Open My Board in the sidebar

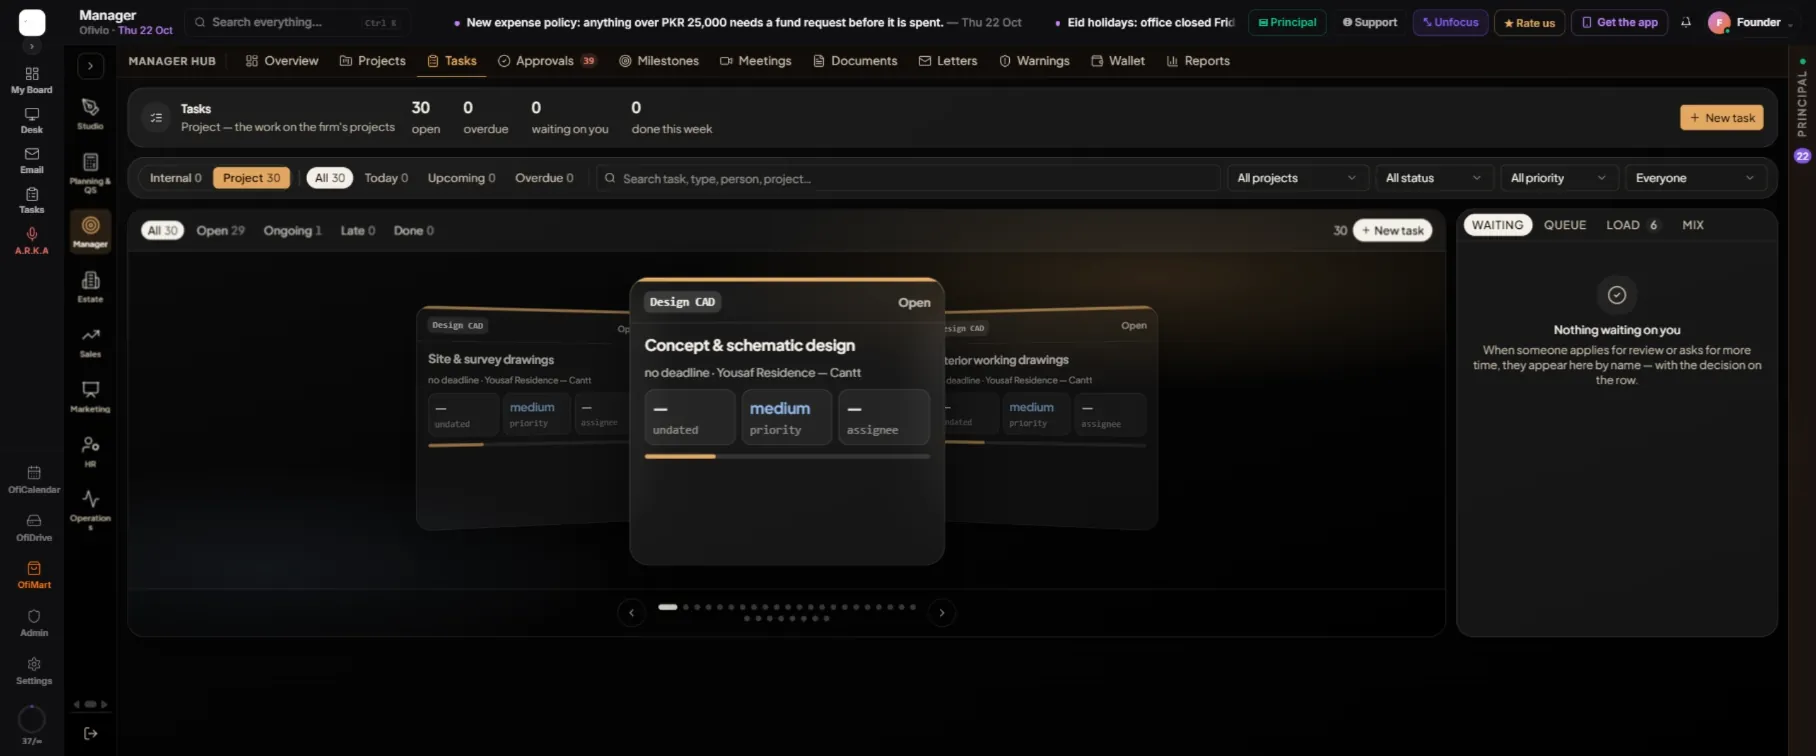(32, 80)
